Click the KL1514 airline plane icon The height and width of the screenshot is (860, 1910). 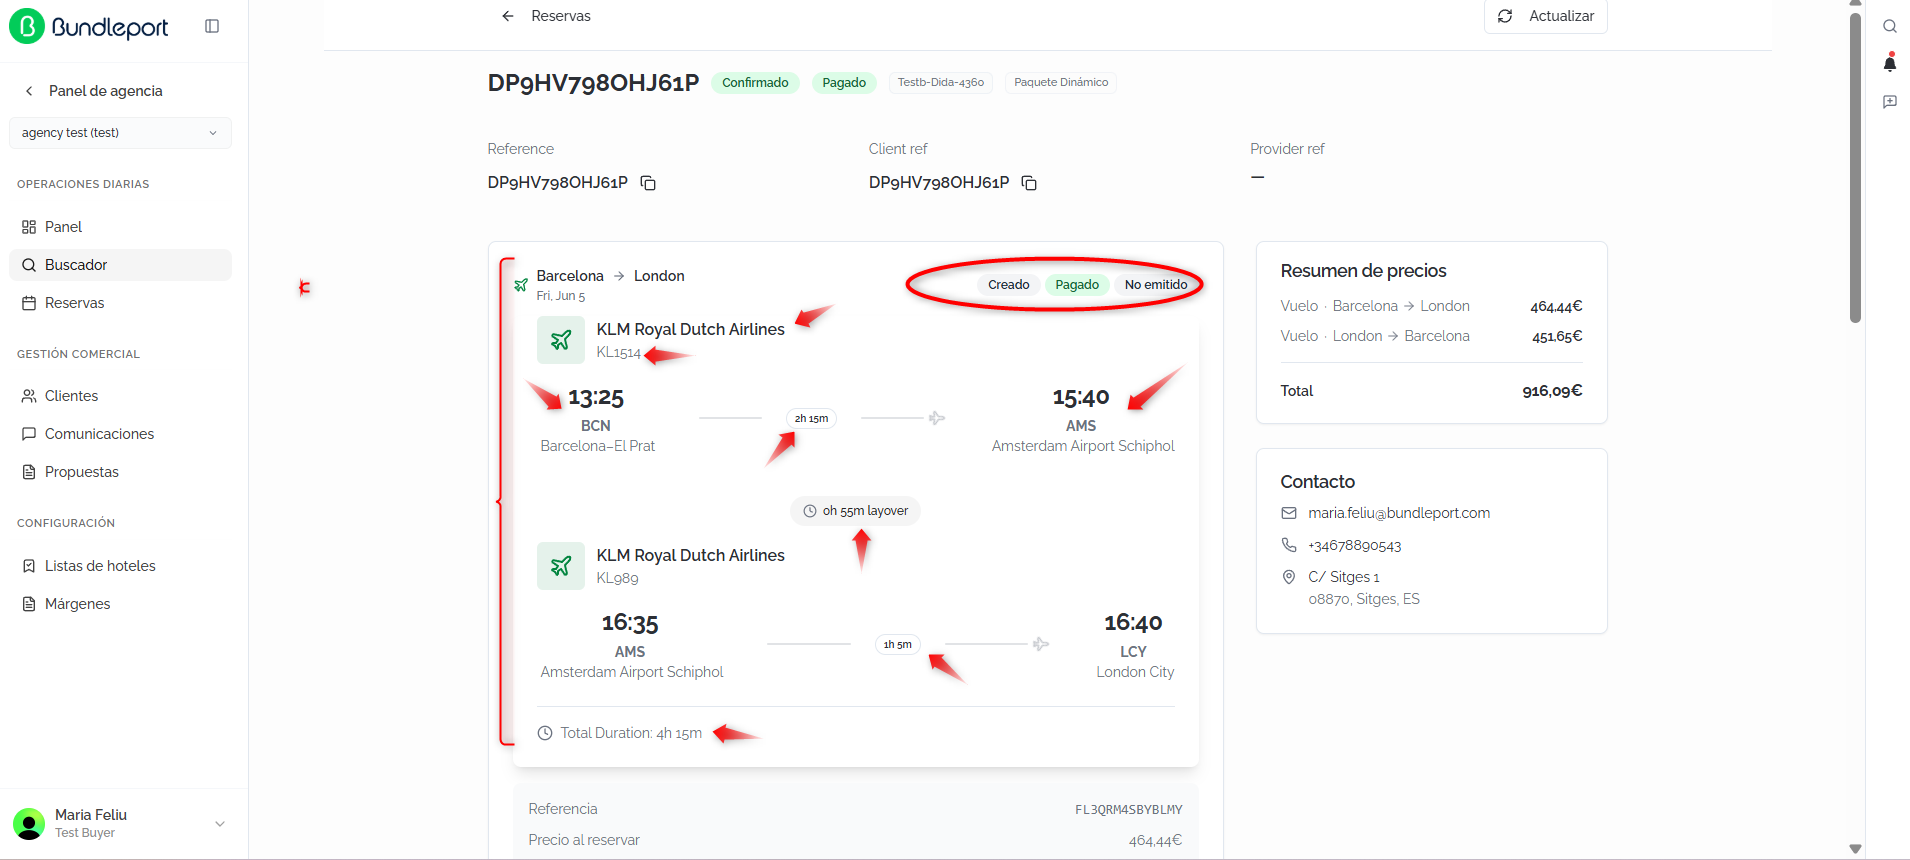click(561, 340)
